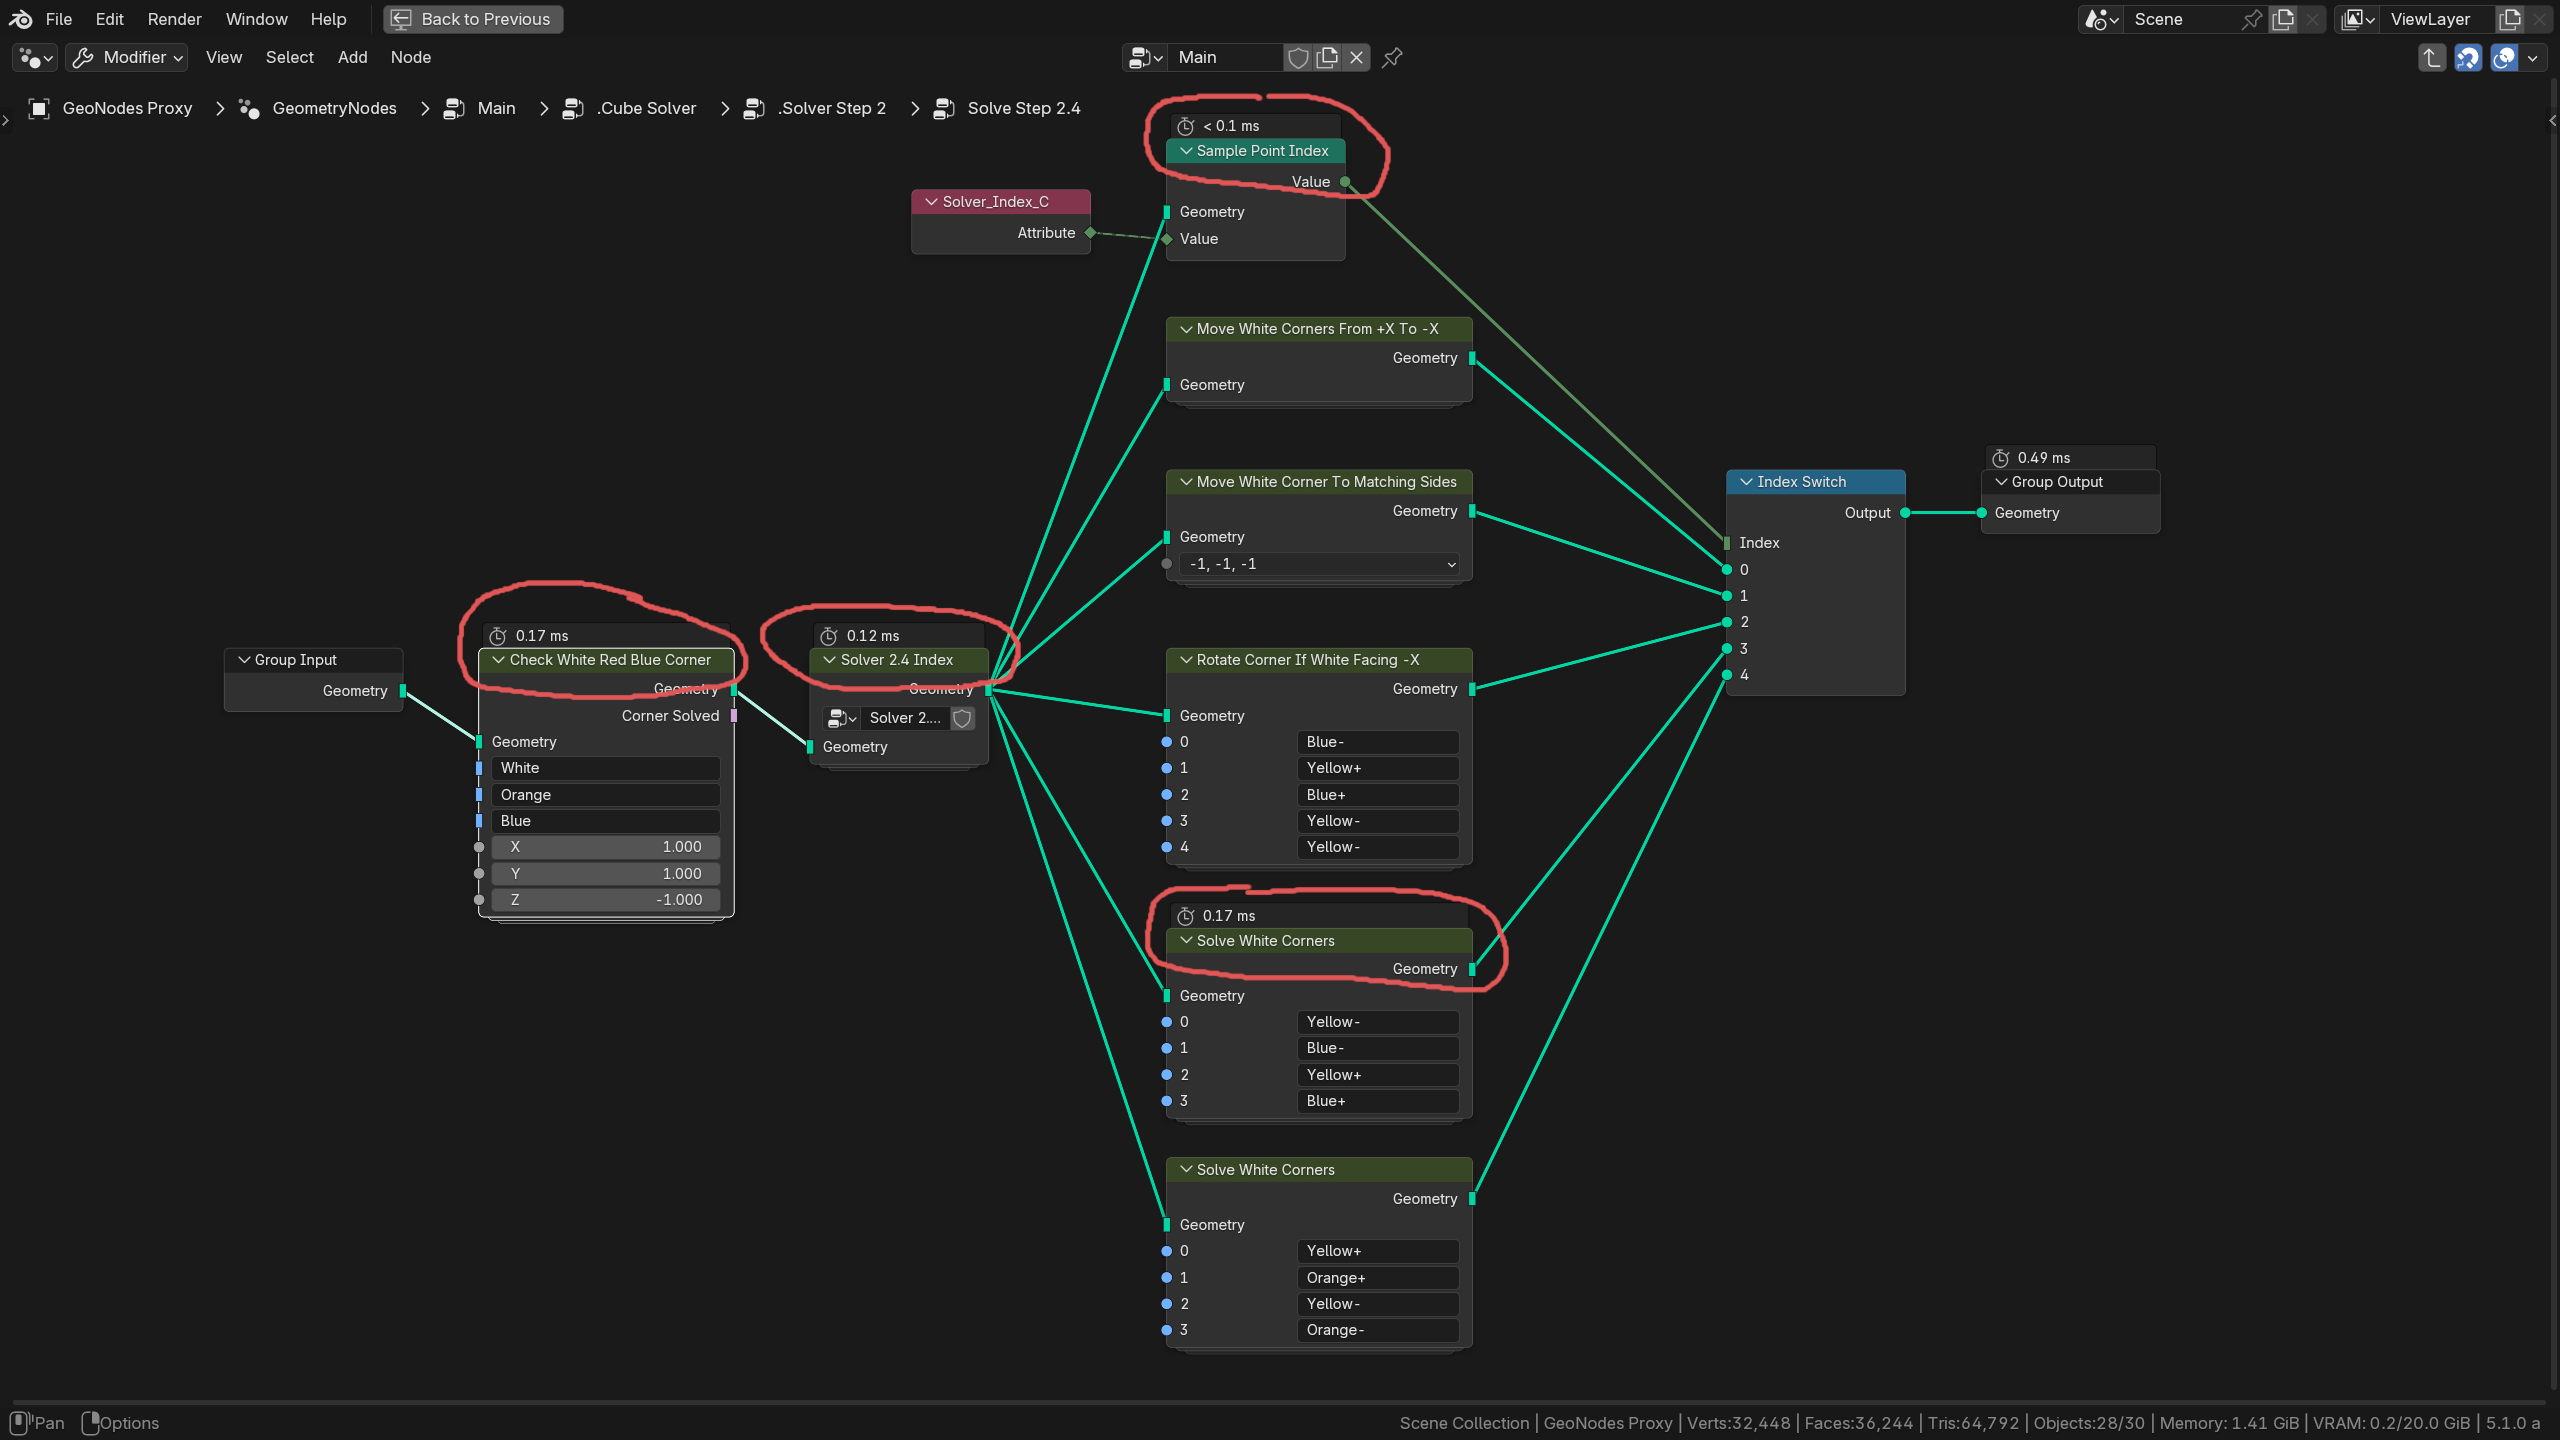Screen dimensions: 2560x1440
Task: Toggle fake user shield in Solver 2.4 Index node
Action: point(962,718)
